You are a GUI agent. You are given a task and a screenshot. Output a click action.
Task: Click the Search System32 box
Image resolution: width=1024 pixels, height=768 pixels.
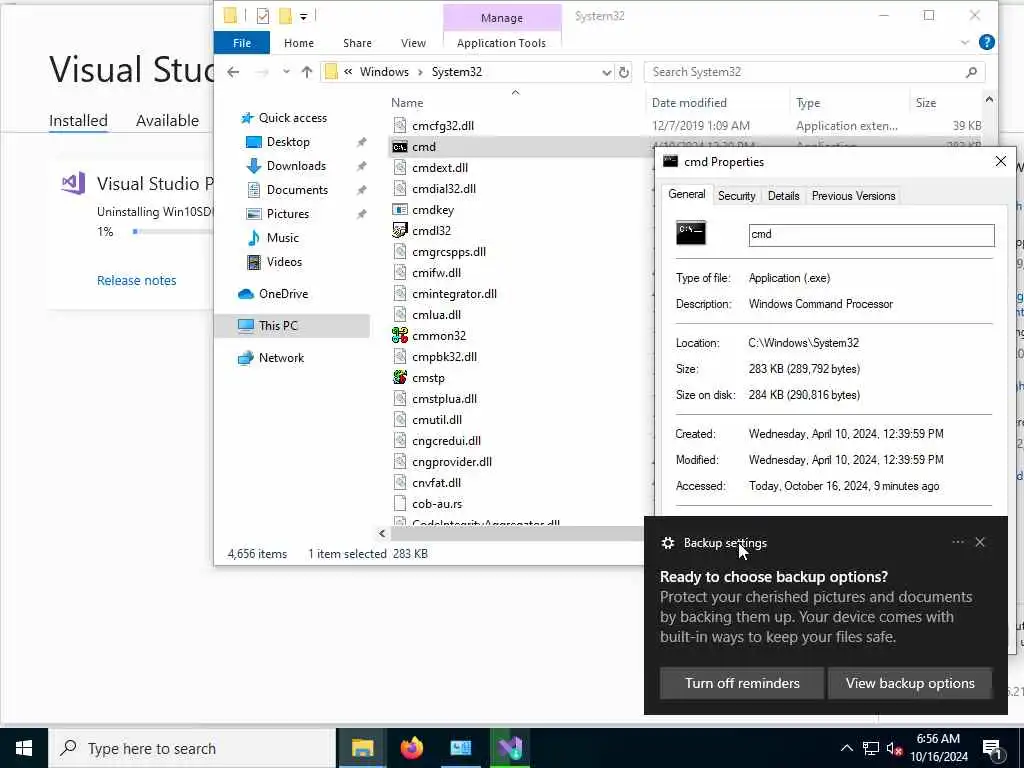point(814,72)
